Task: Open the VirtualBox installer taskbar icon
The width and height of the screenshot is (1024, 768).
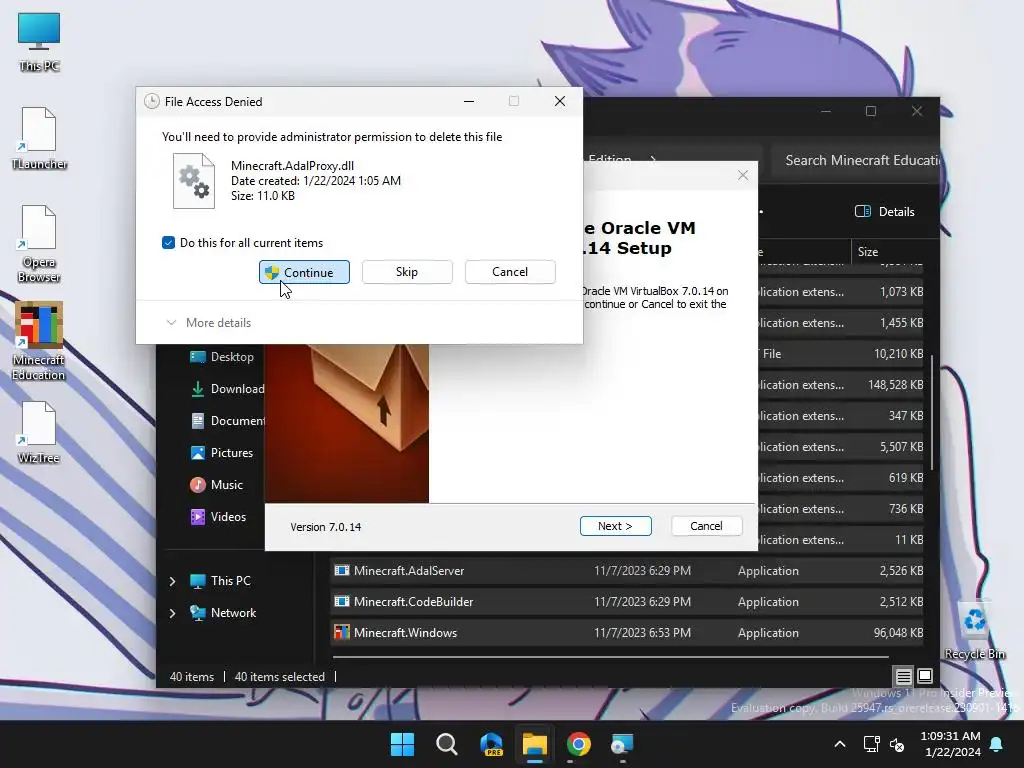Action: (x=622, y=744)
